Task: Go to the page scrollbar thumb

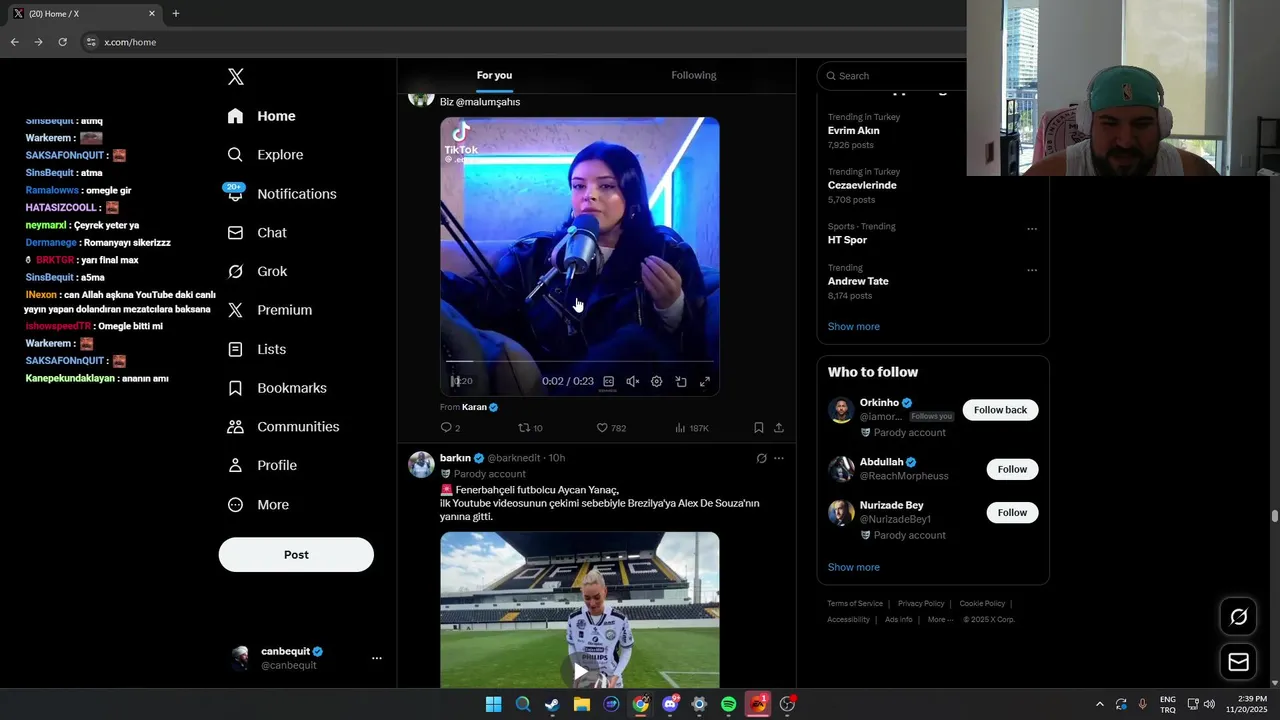Action: [1275, 516]
